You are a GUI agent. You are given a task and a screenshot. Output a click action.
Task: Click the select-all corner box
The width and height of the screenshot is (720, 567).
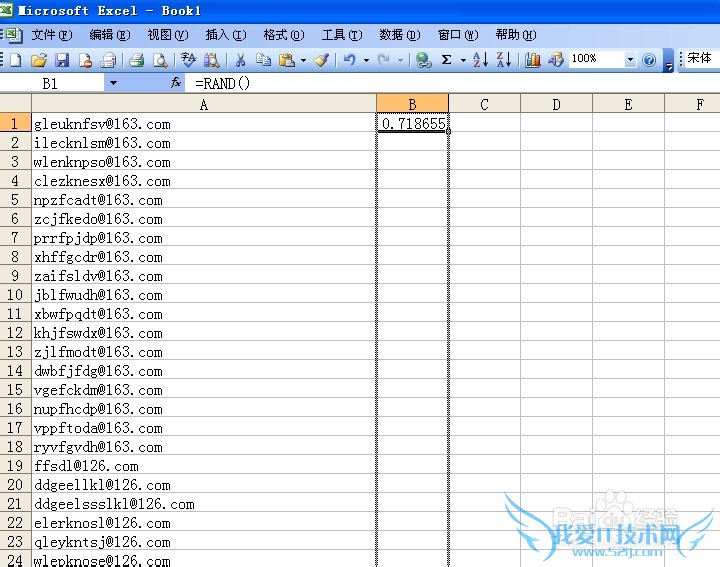pos(15,104)
